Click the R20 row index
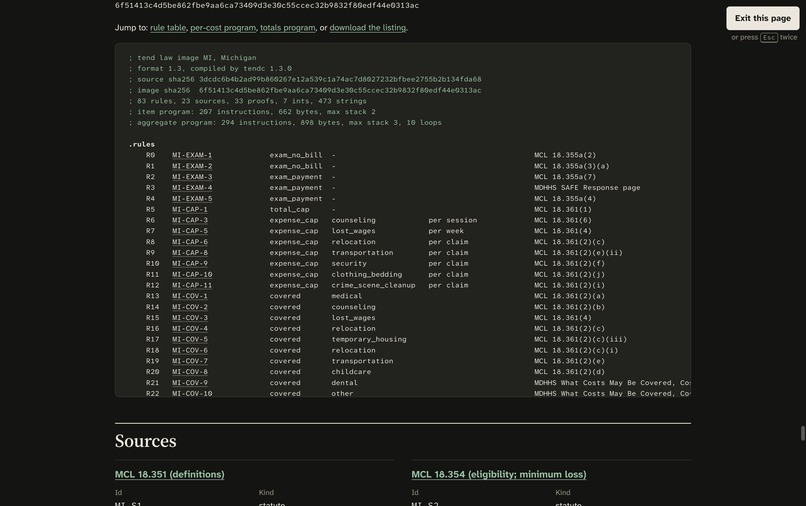The image size is (806, 506). pyautogui.click(x=152, y=372)
